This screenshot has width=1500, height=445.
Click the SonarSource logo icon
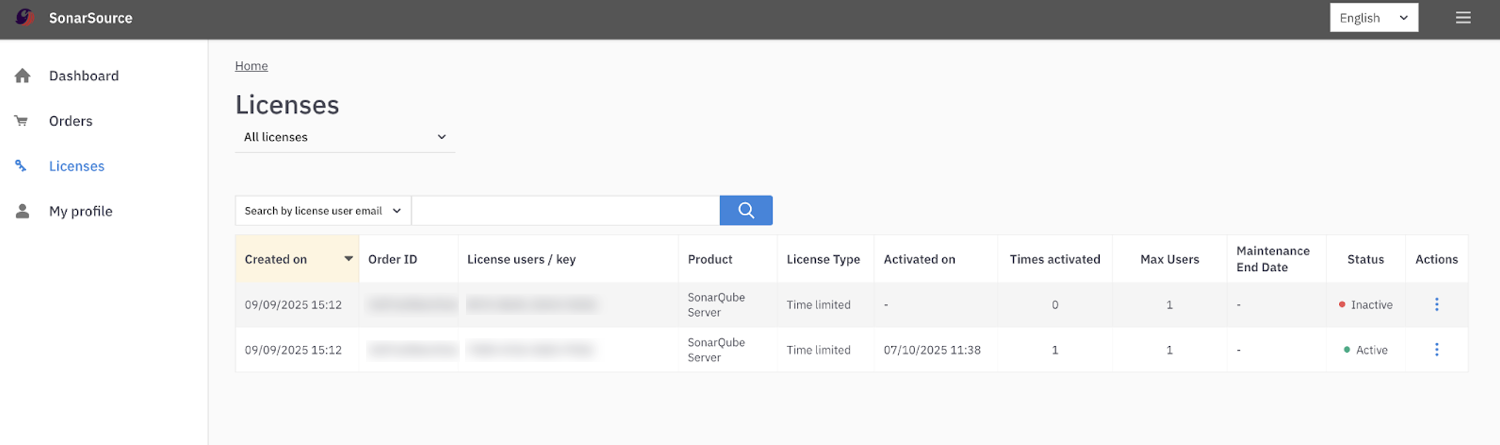tap(24, 18)
